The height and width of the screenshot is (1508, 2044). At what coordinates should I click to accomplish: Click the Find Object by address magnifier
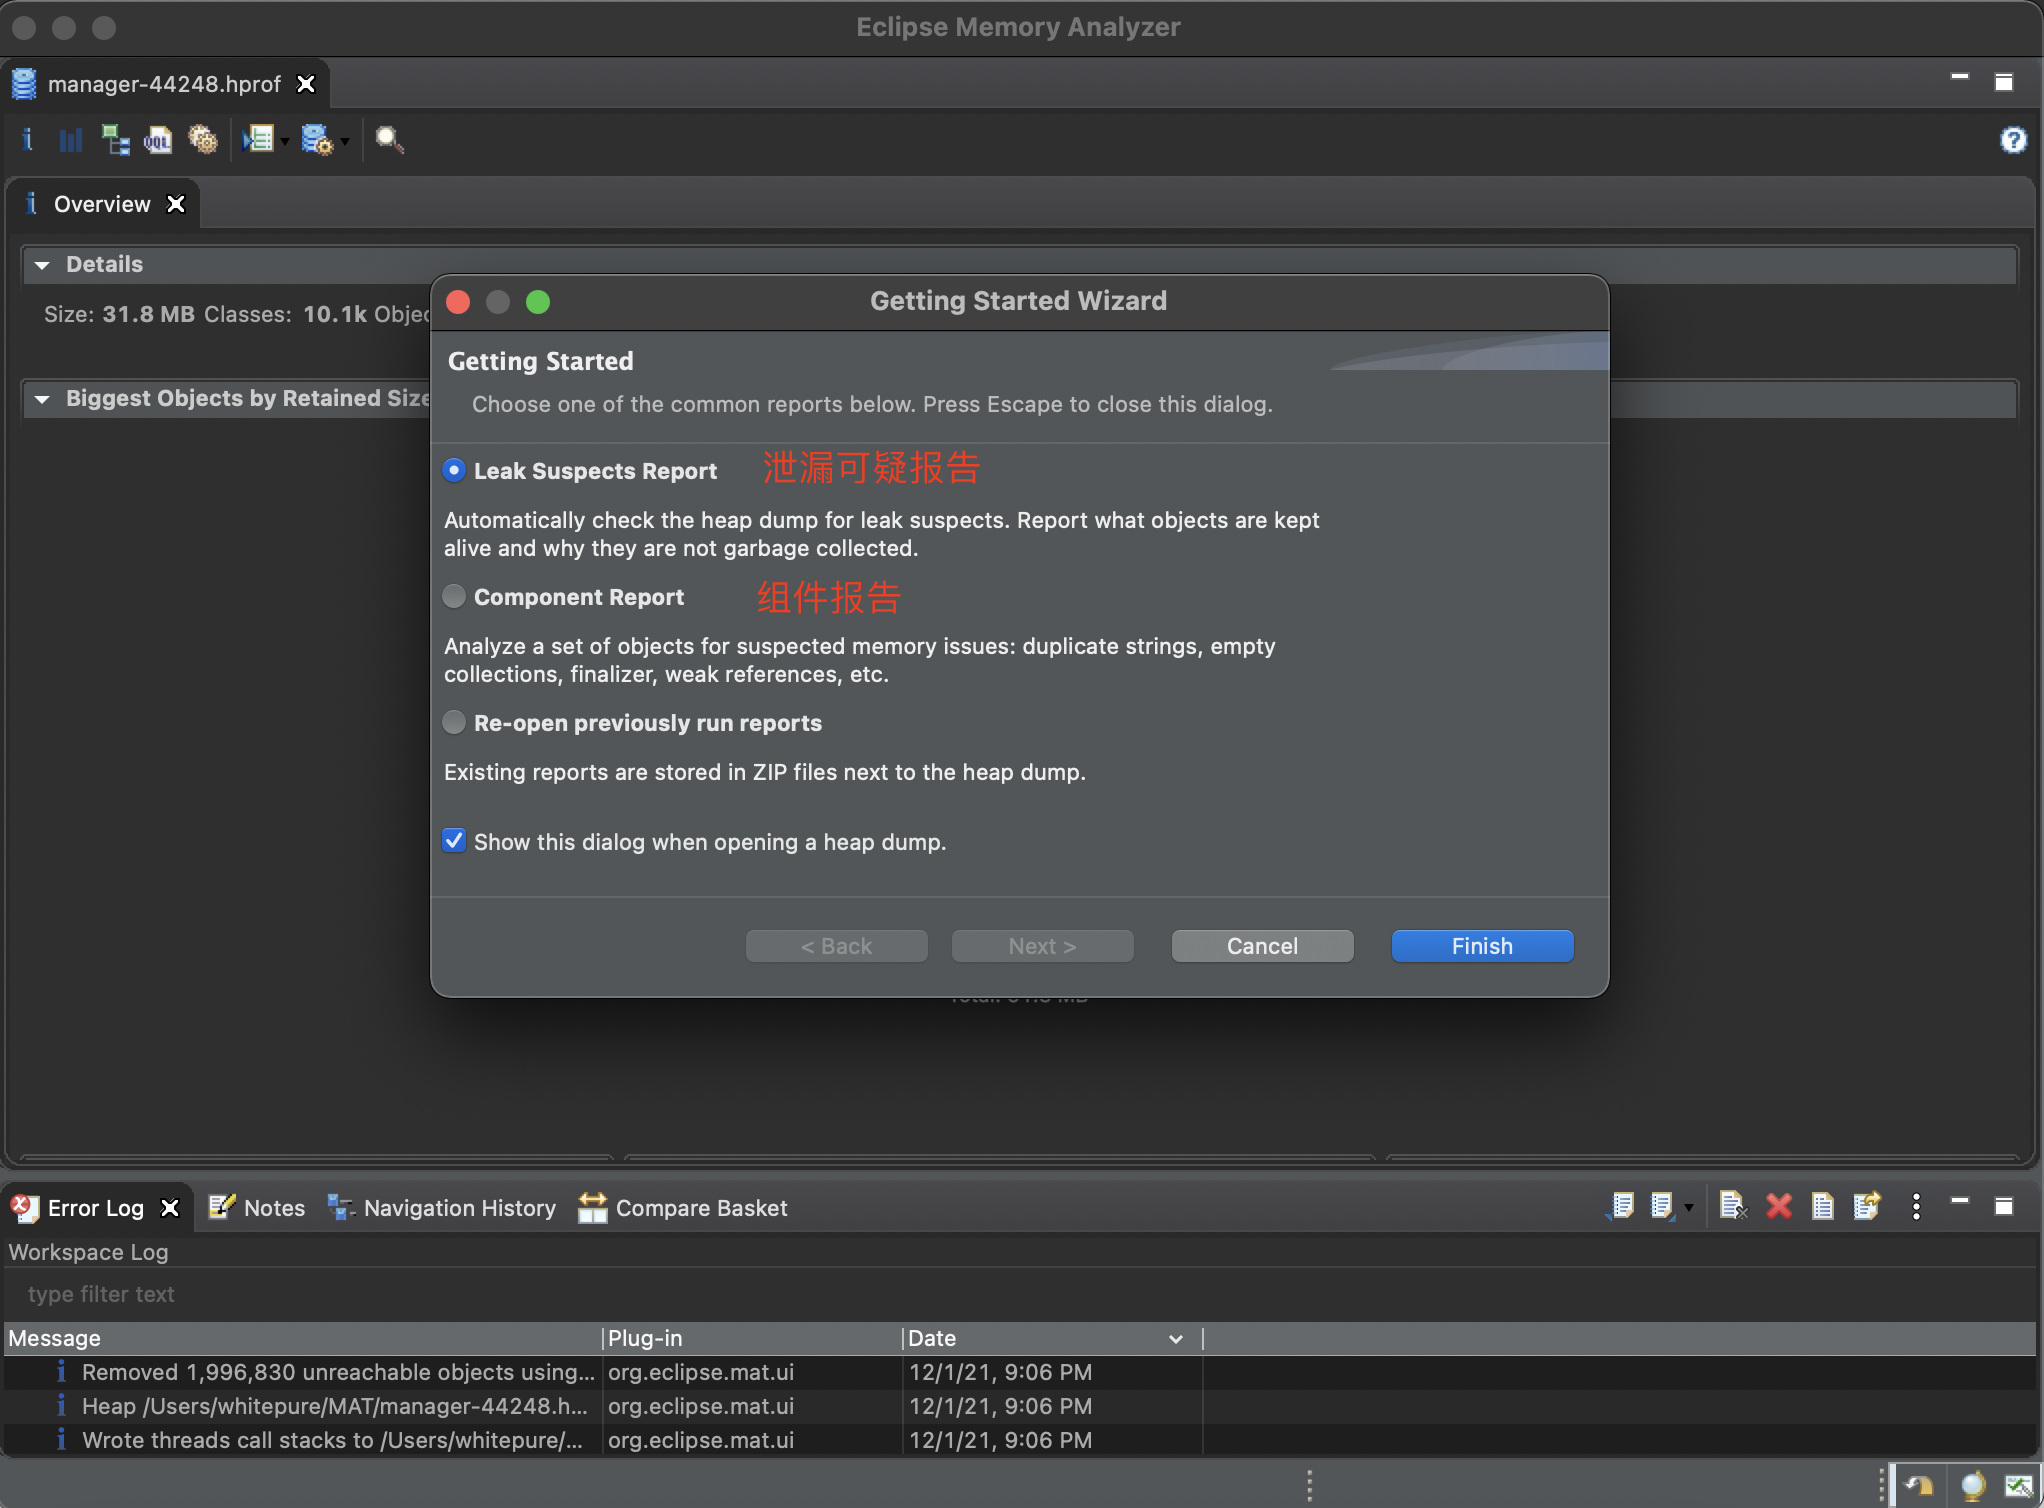389,140
